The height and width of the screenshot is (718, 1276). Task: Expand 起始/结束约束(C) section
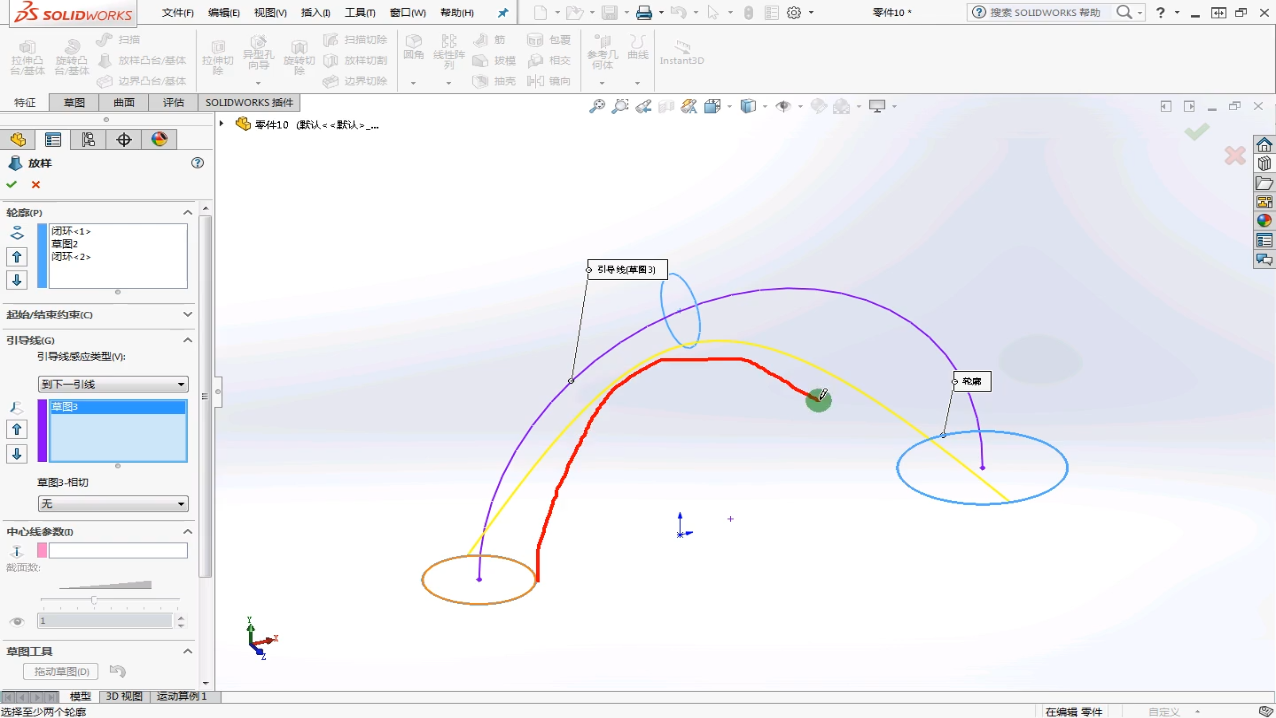[187, 314]
